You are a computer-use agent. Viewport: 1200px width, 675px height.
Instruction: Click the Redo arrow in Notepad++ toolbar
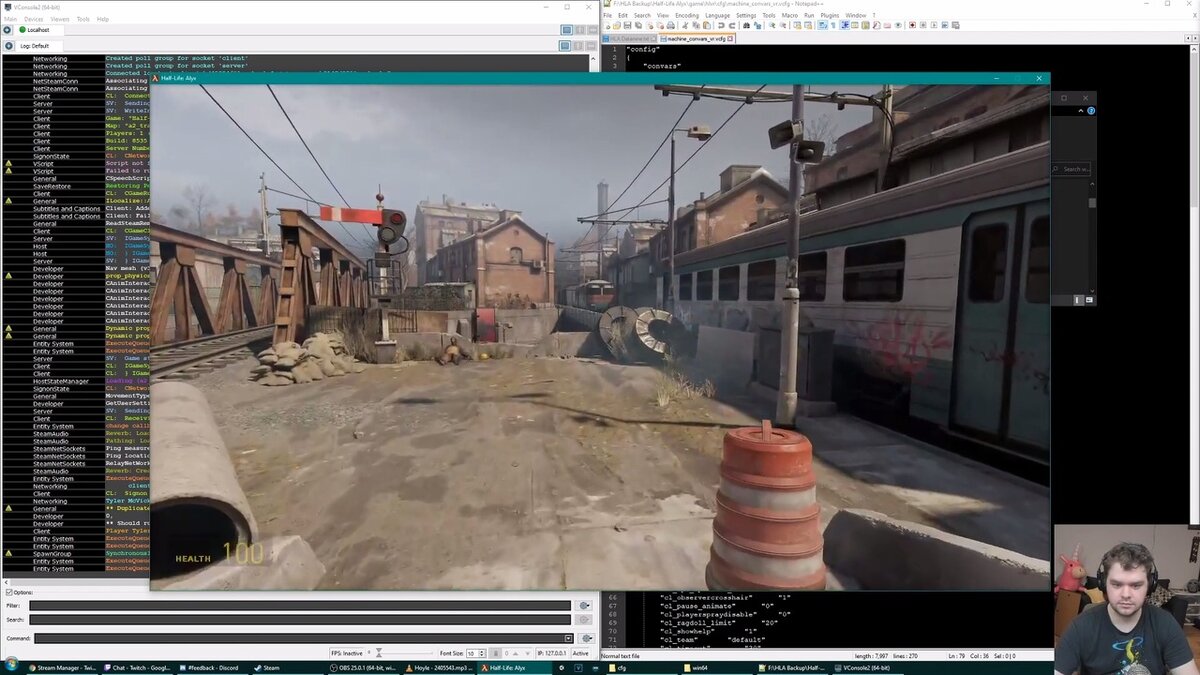point(732,25)
